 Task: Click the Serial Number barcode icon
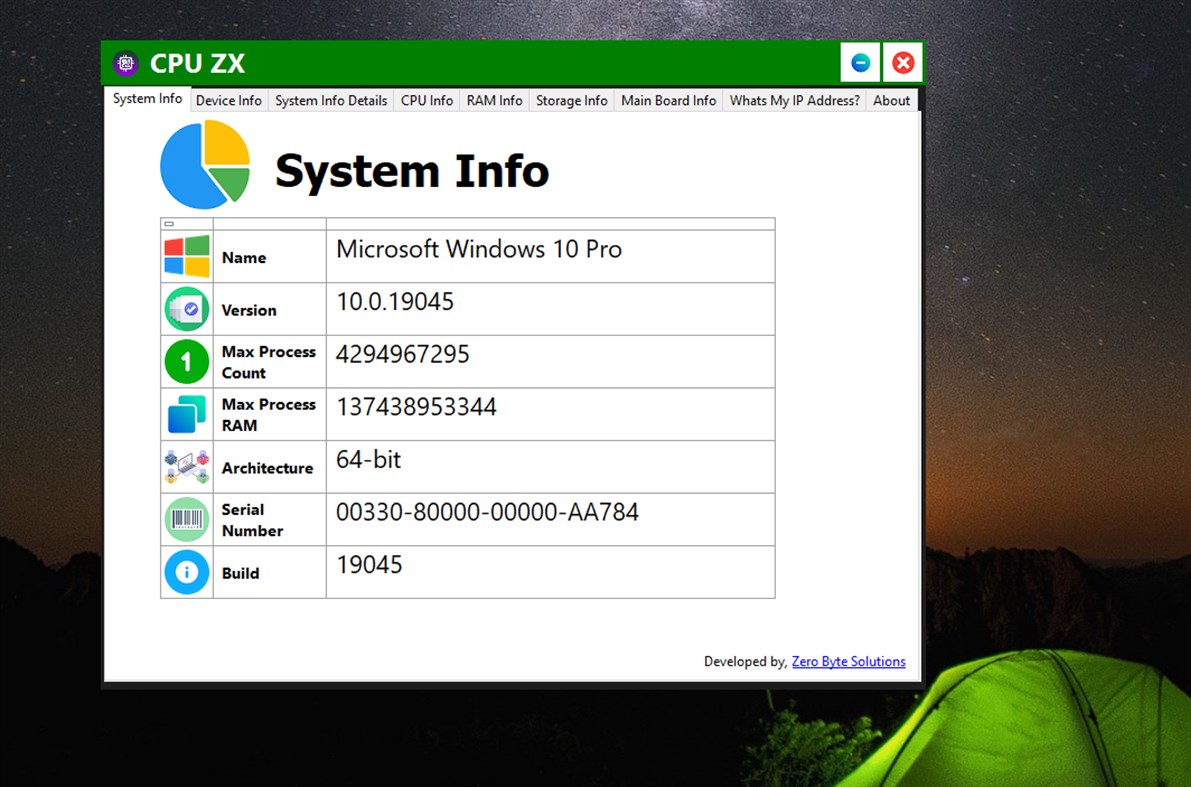coord(187,519)
